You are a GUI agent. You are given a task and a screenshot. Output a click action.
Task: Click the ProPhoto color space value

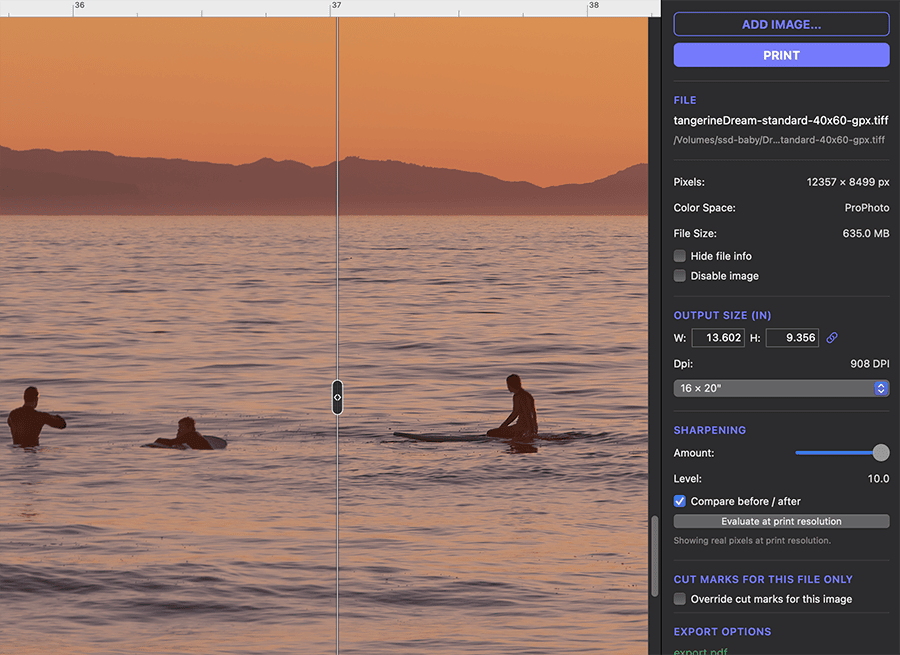point(867,208)
